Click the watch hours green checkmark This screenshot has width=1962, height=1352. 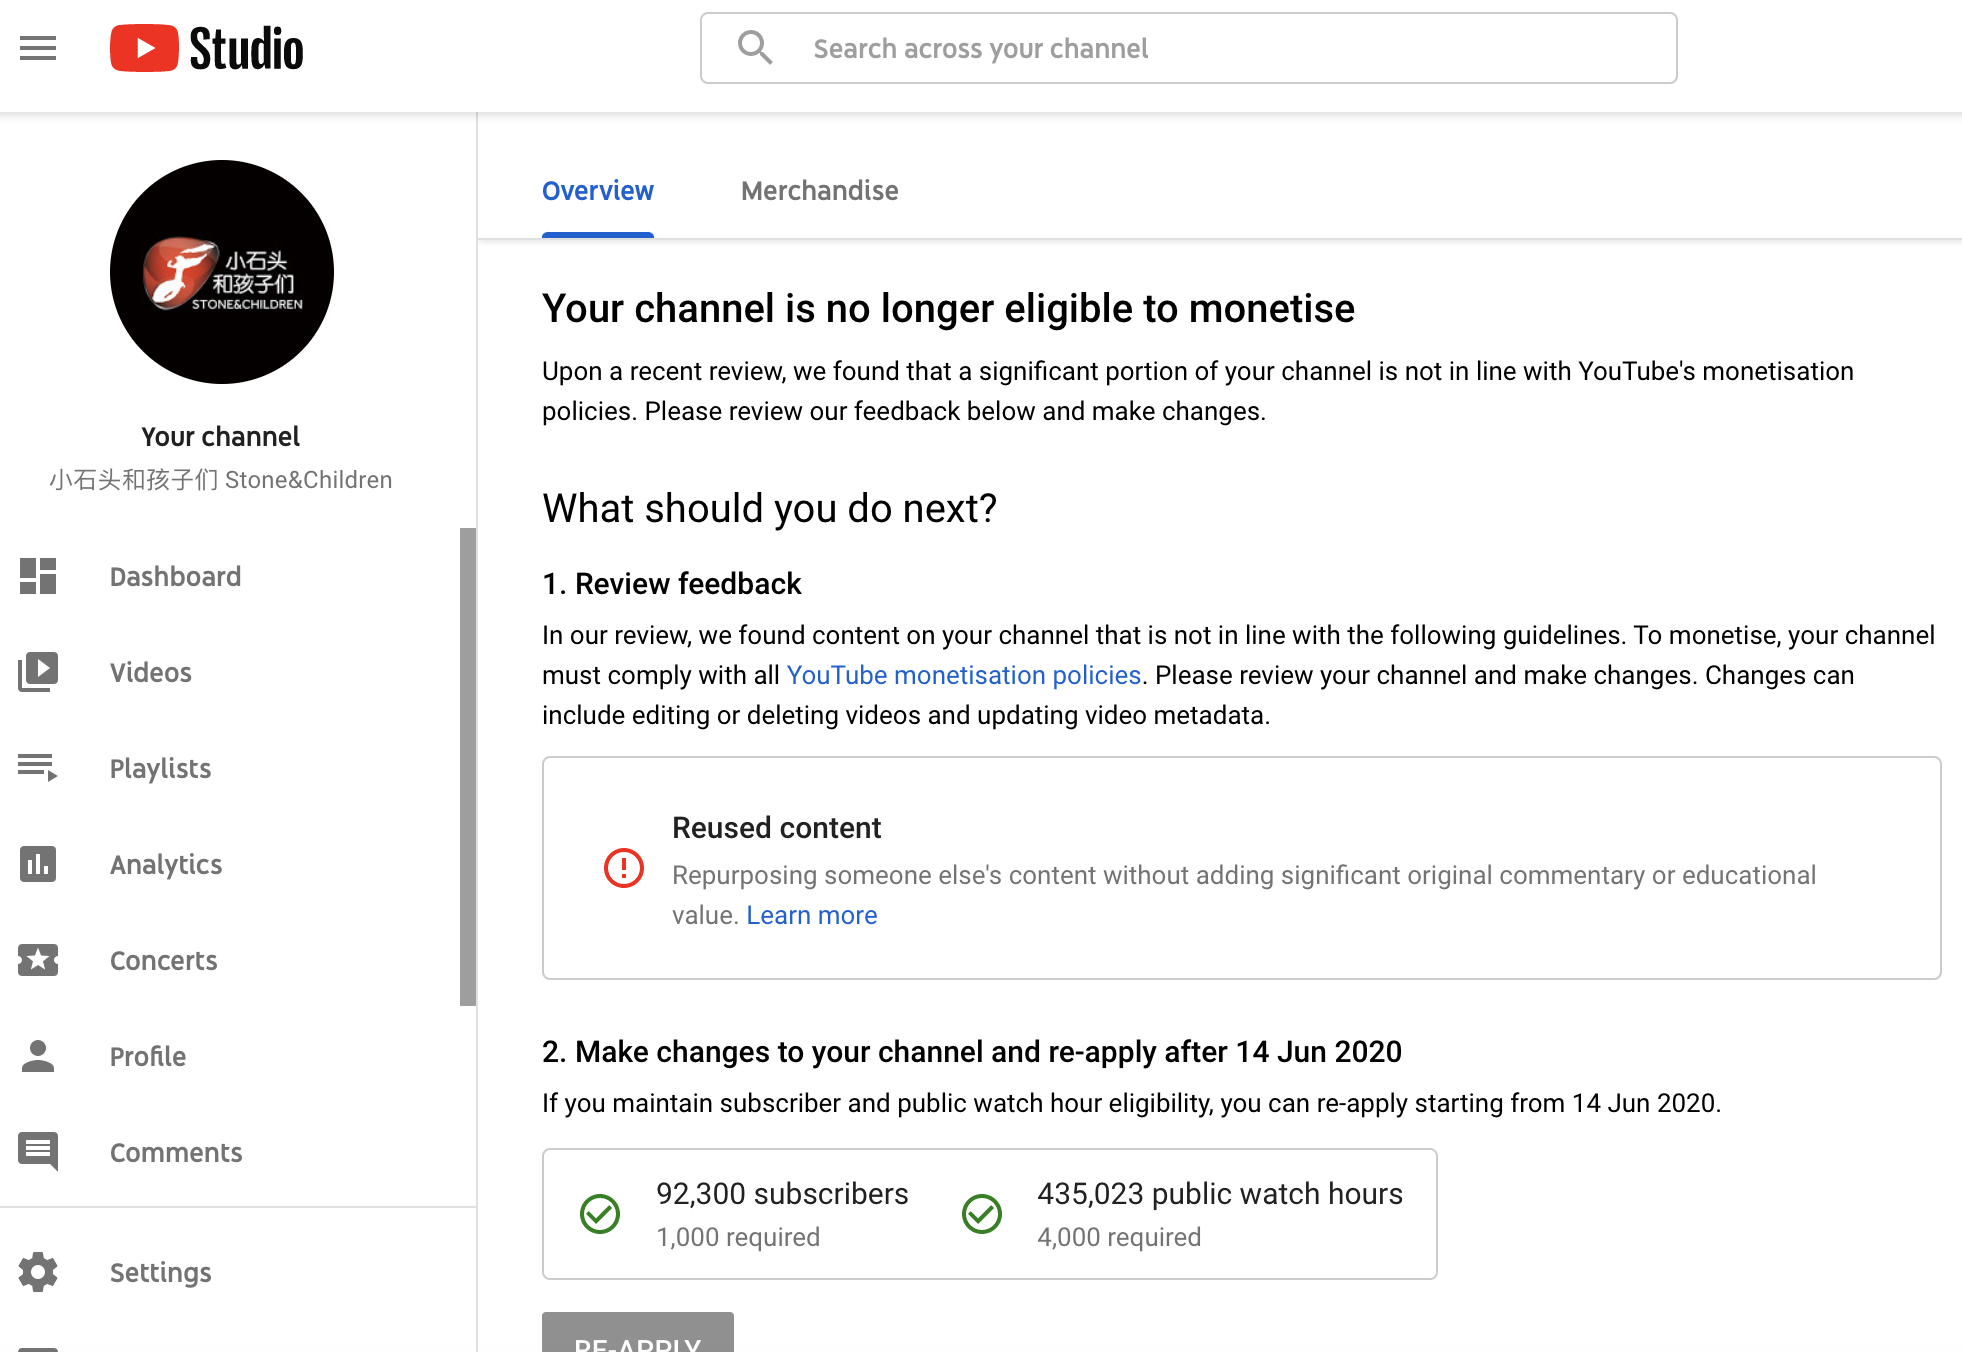[x=982, y=1214]
